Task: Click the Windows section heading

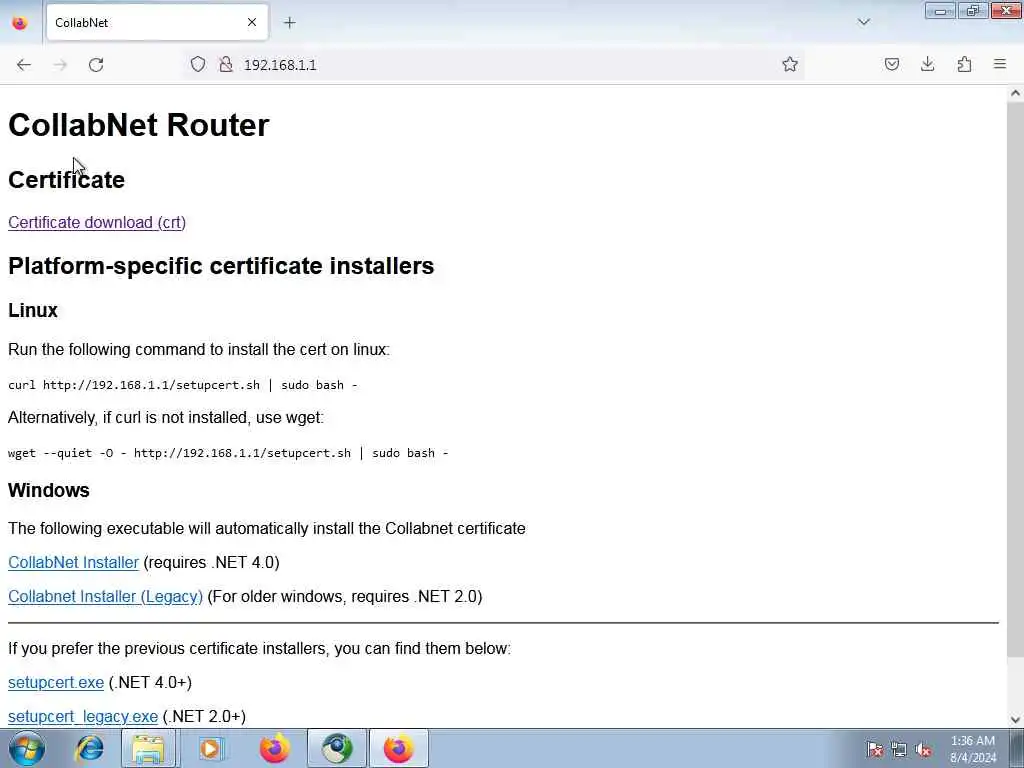Action: coord(48,490)
